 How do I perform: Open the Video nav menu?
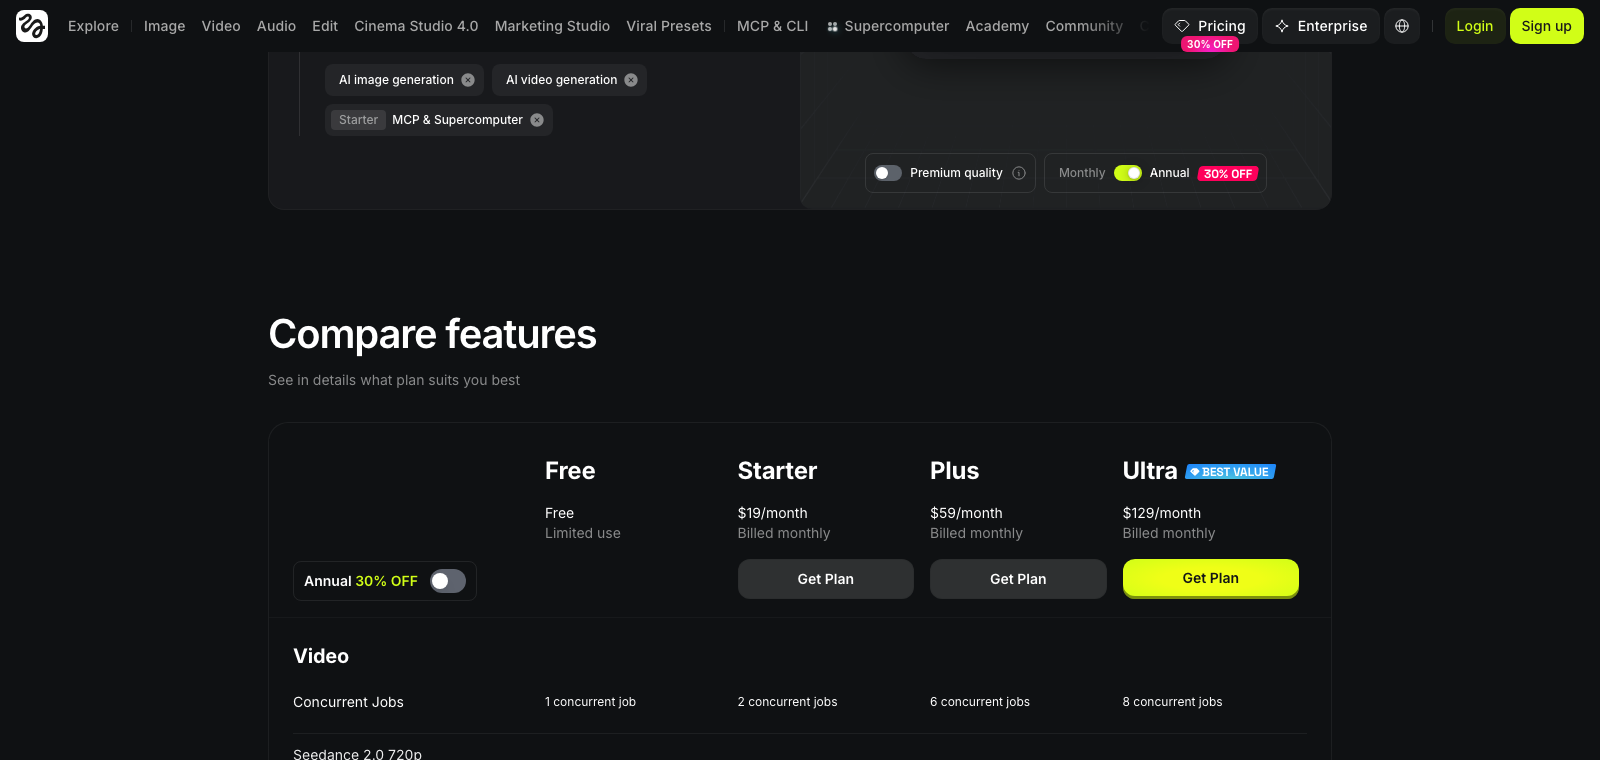tap(221, 26)
